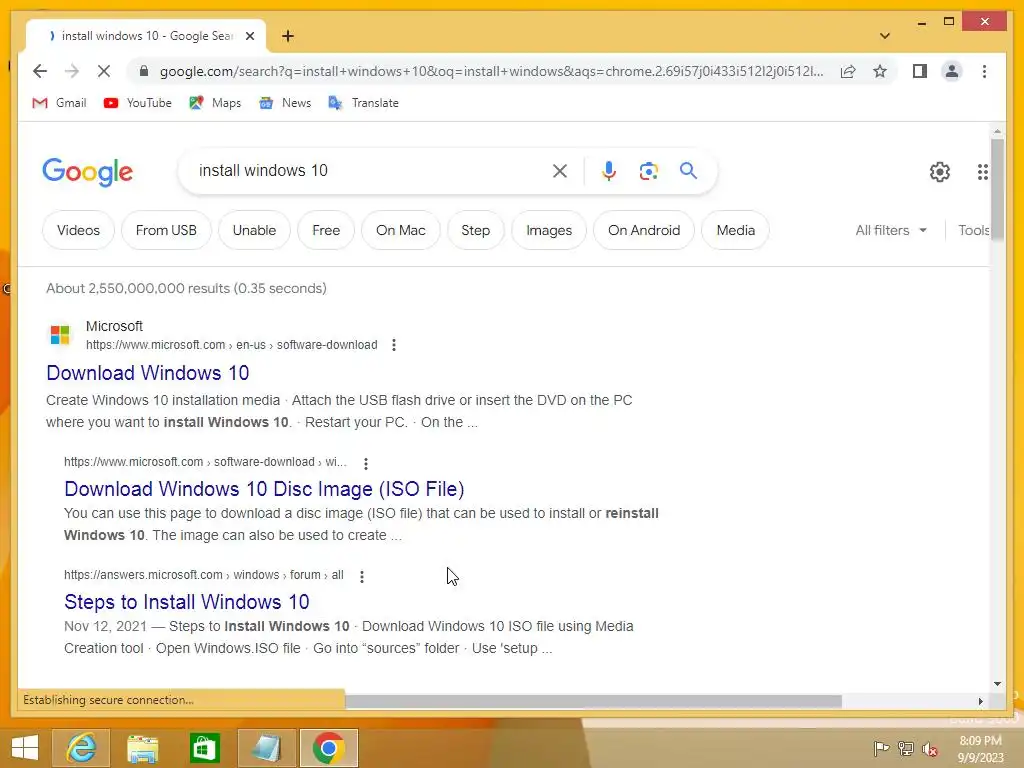
Task: Select the Images filter chip
Action: click(x=549, y=231)
